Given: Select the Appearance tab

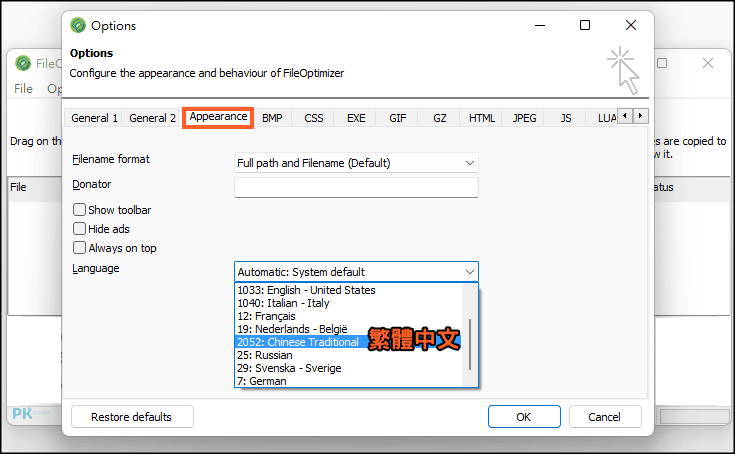Looking at the screenshot, I should pos(218,117).
